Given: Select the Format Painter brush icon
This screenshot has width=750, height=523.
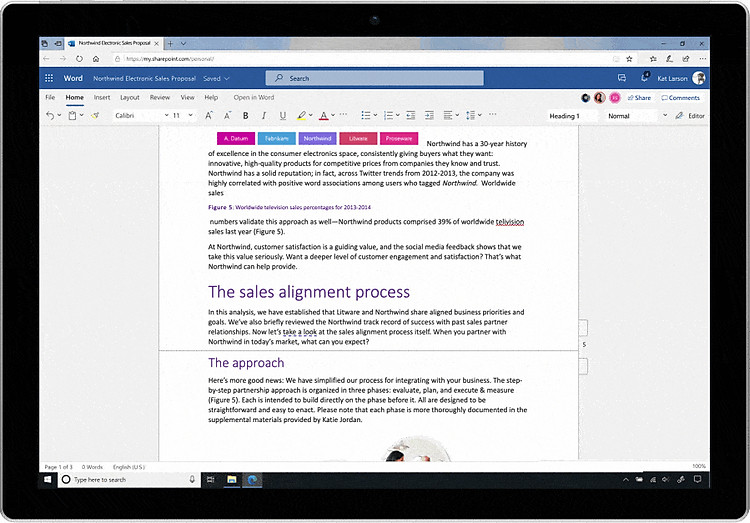Looking at the screenshot, I should 95,115.
